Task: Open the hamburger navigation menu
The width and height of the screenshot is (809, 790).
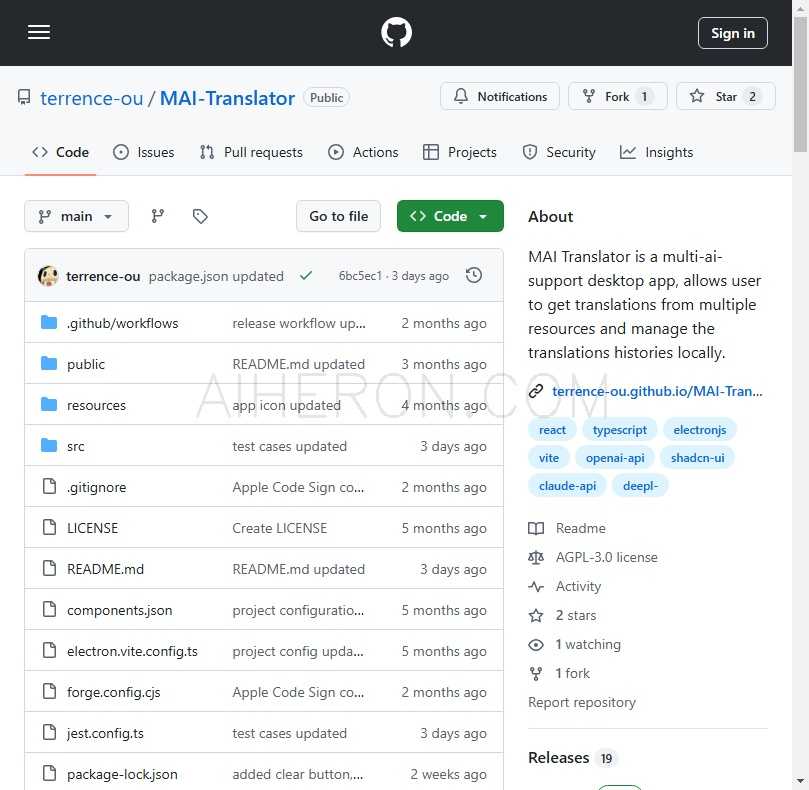Action: (39, 33)
